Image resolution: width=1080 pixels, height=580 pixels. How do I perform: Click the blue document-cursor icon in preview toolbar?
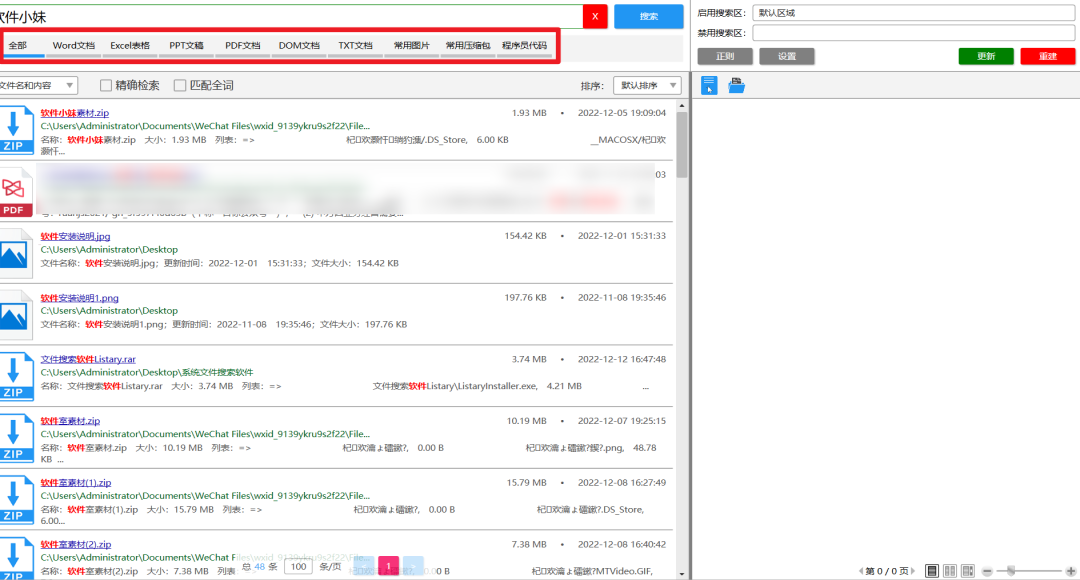click(709, 86)
